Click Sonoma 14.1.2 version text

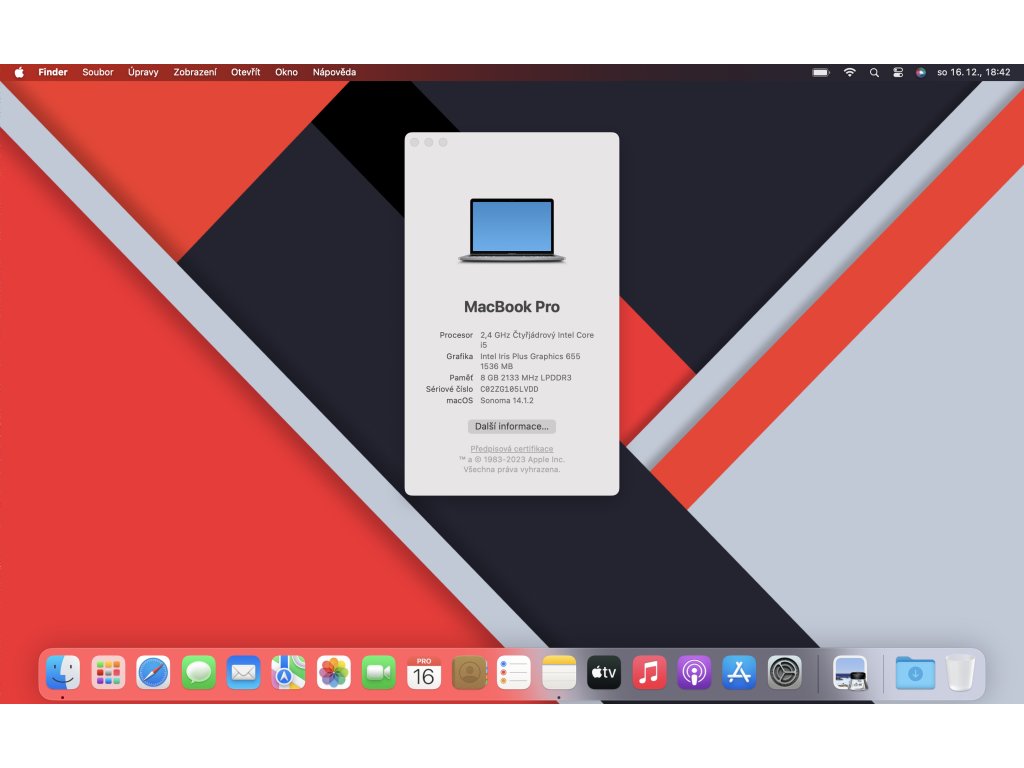(x=507, y=400)
